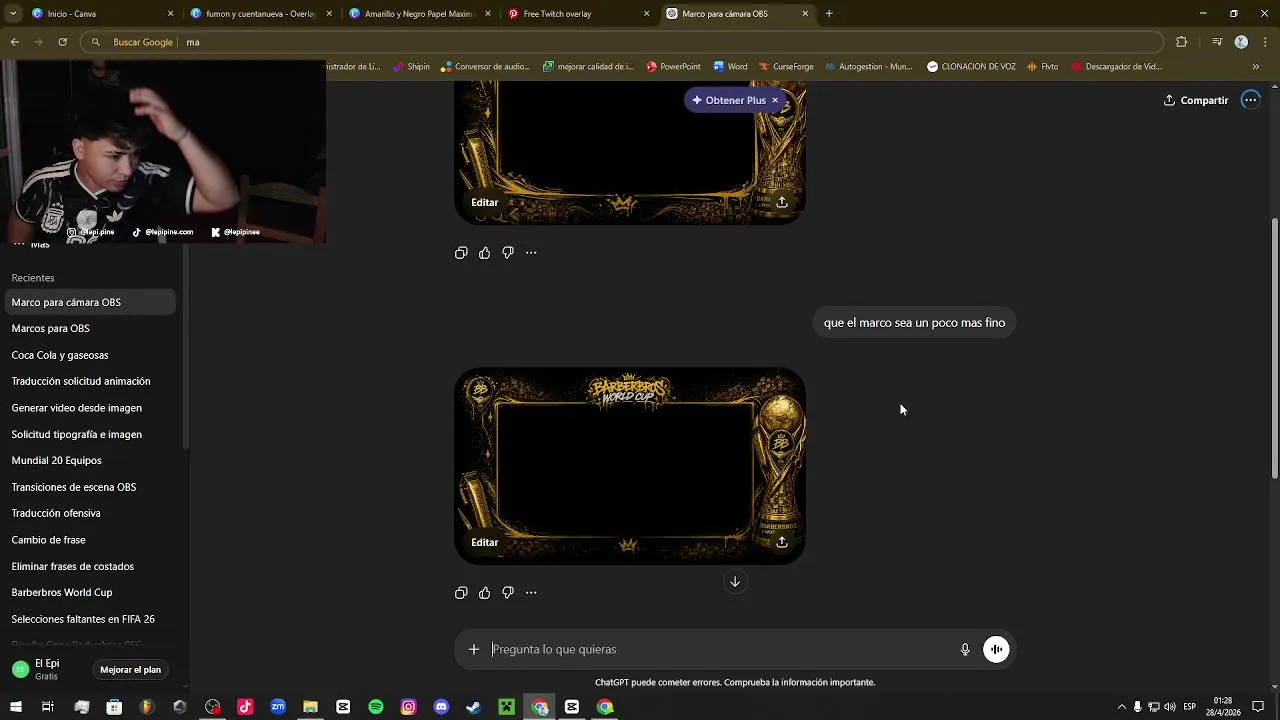The image size is (1280, 720).
Task: Click the Compartir button
Action: point(1196,100)
